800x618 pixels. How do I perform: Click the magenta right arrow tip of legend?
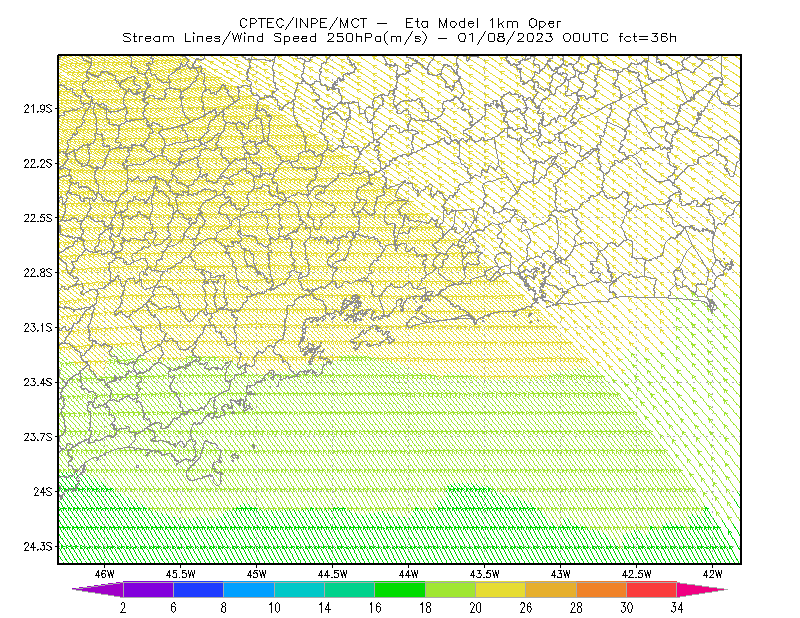pos(702,589)
